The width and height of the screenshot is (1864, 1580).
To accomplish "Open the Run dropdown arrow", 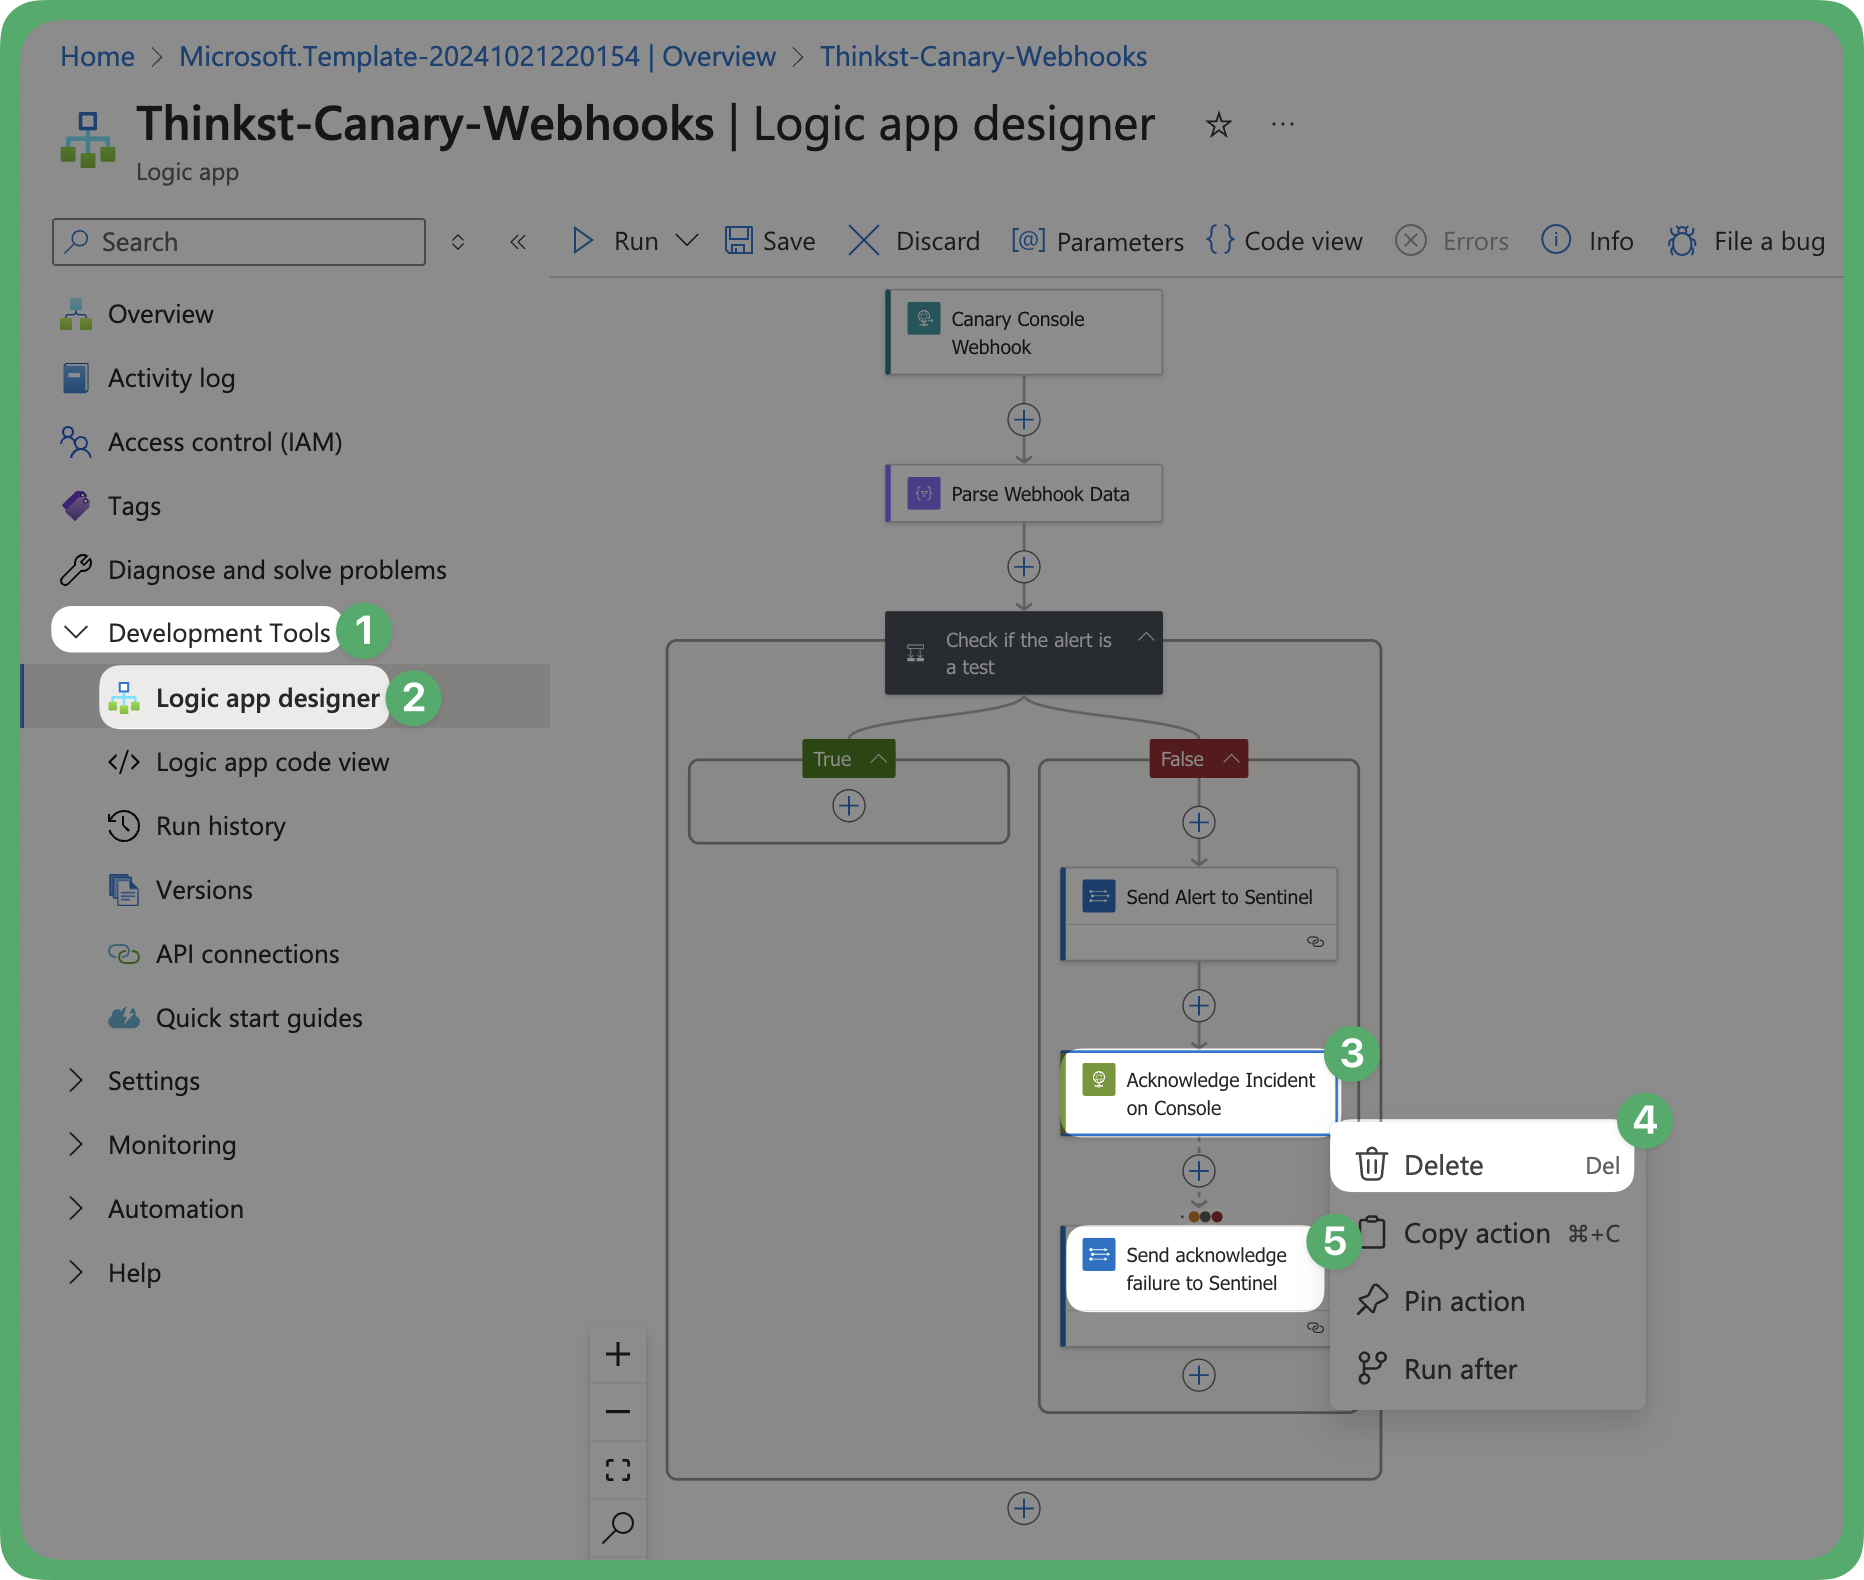I will click(x=686, y=241).
